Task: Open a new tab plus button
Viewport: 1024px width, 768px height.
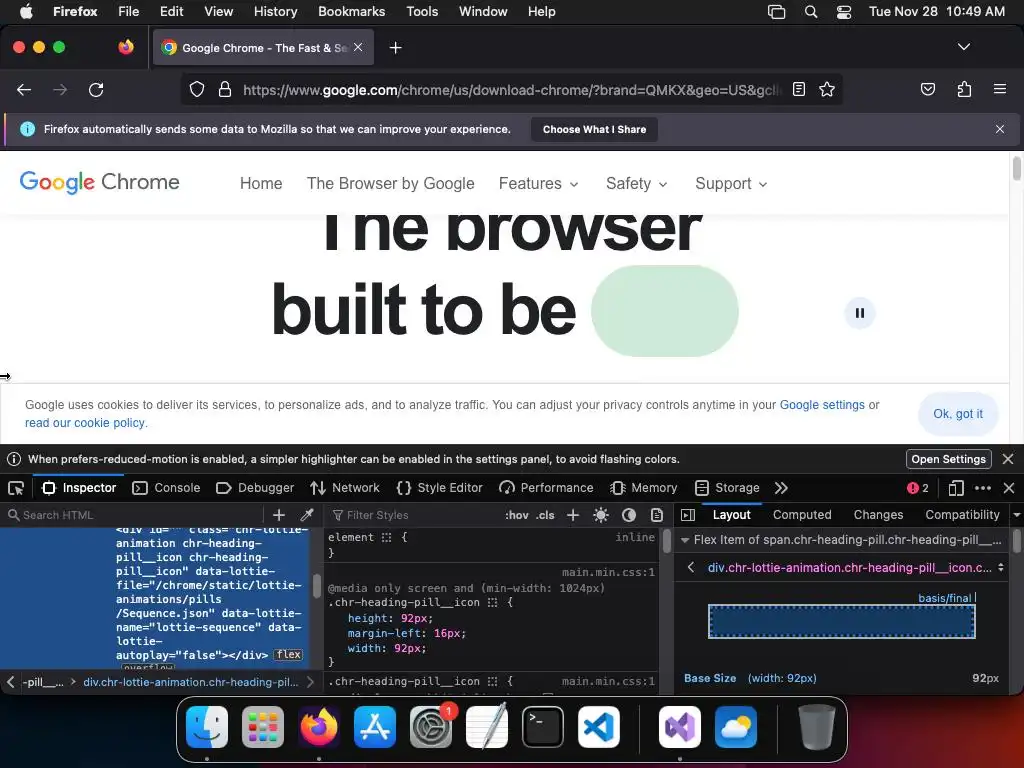Action: (x=395, y=48)
